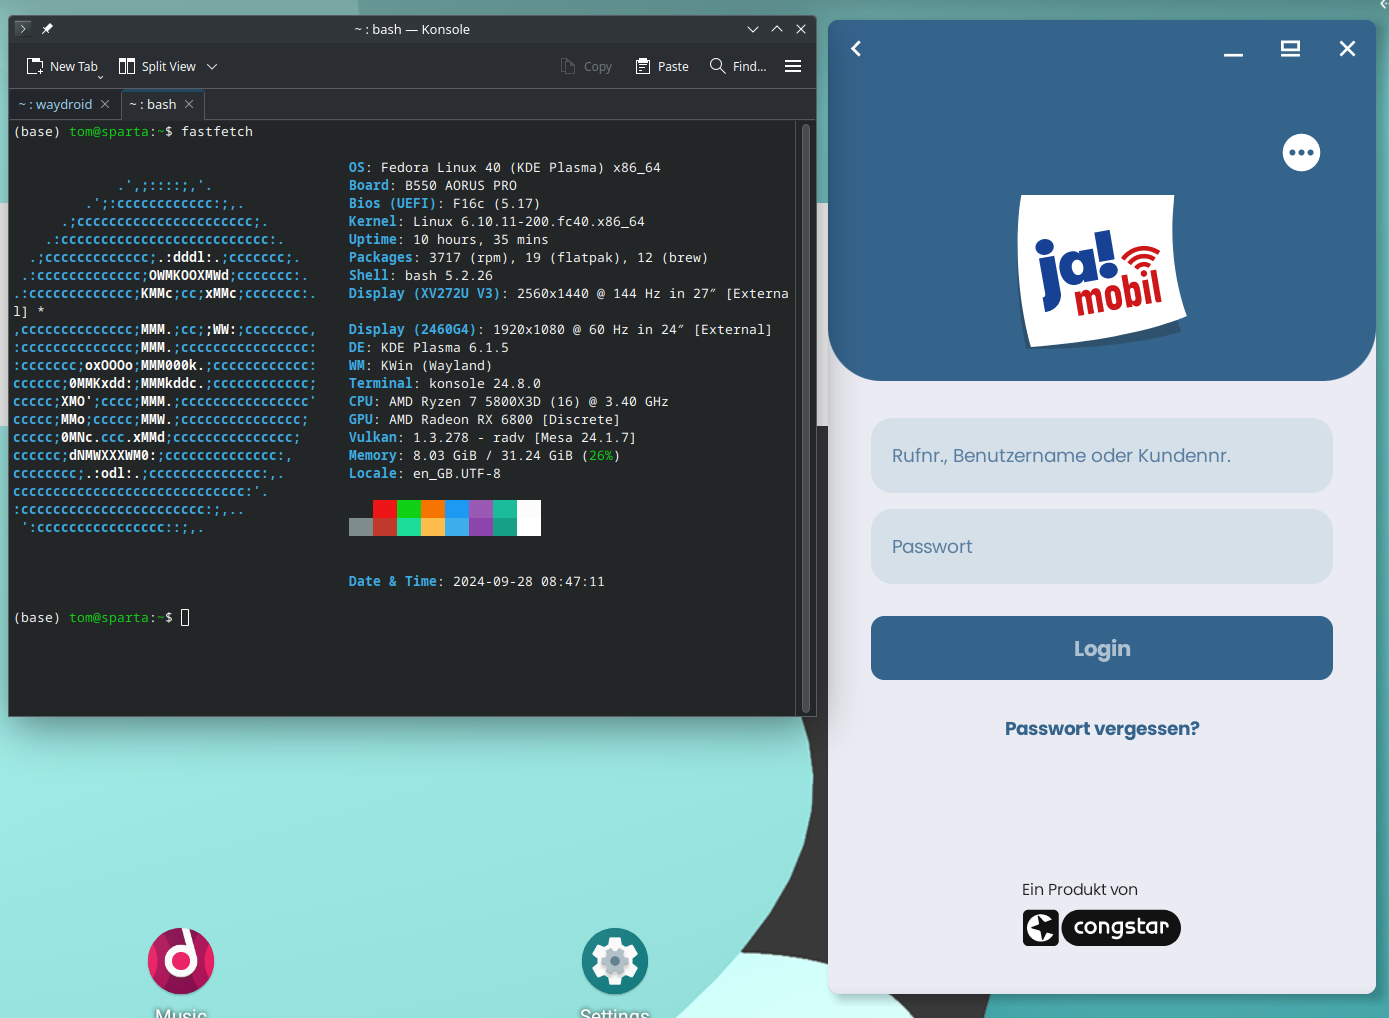Click the congstar logo
Image resolution: width=1389 pixels, height=1018 pixels.
[1101, 927]
